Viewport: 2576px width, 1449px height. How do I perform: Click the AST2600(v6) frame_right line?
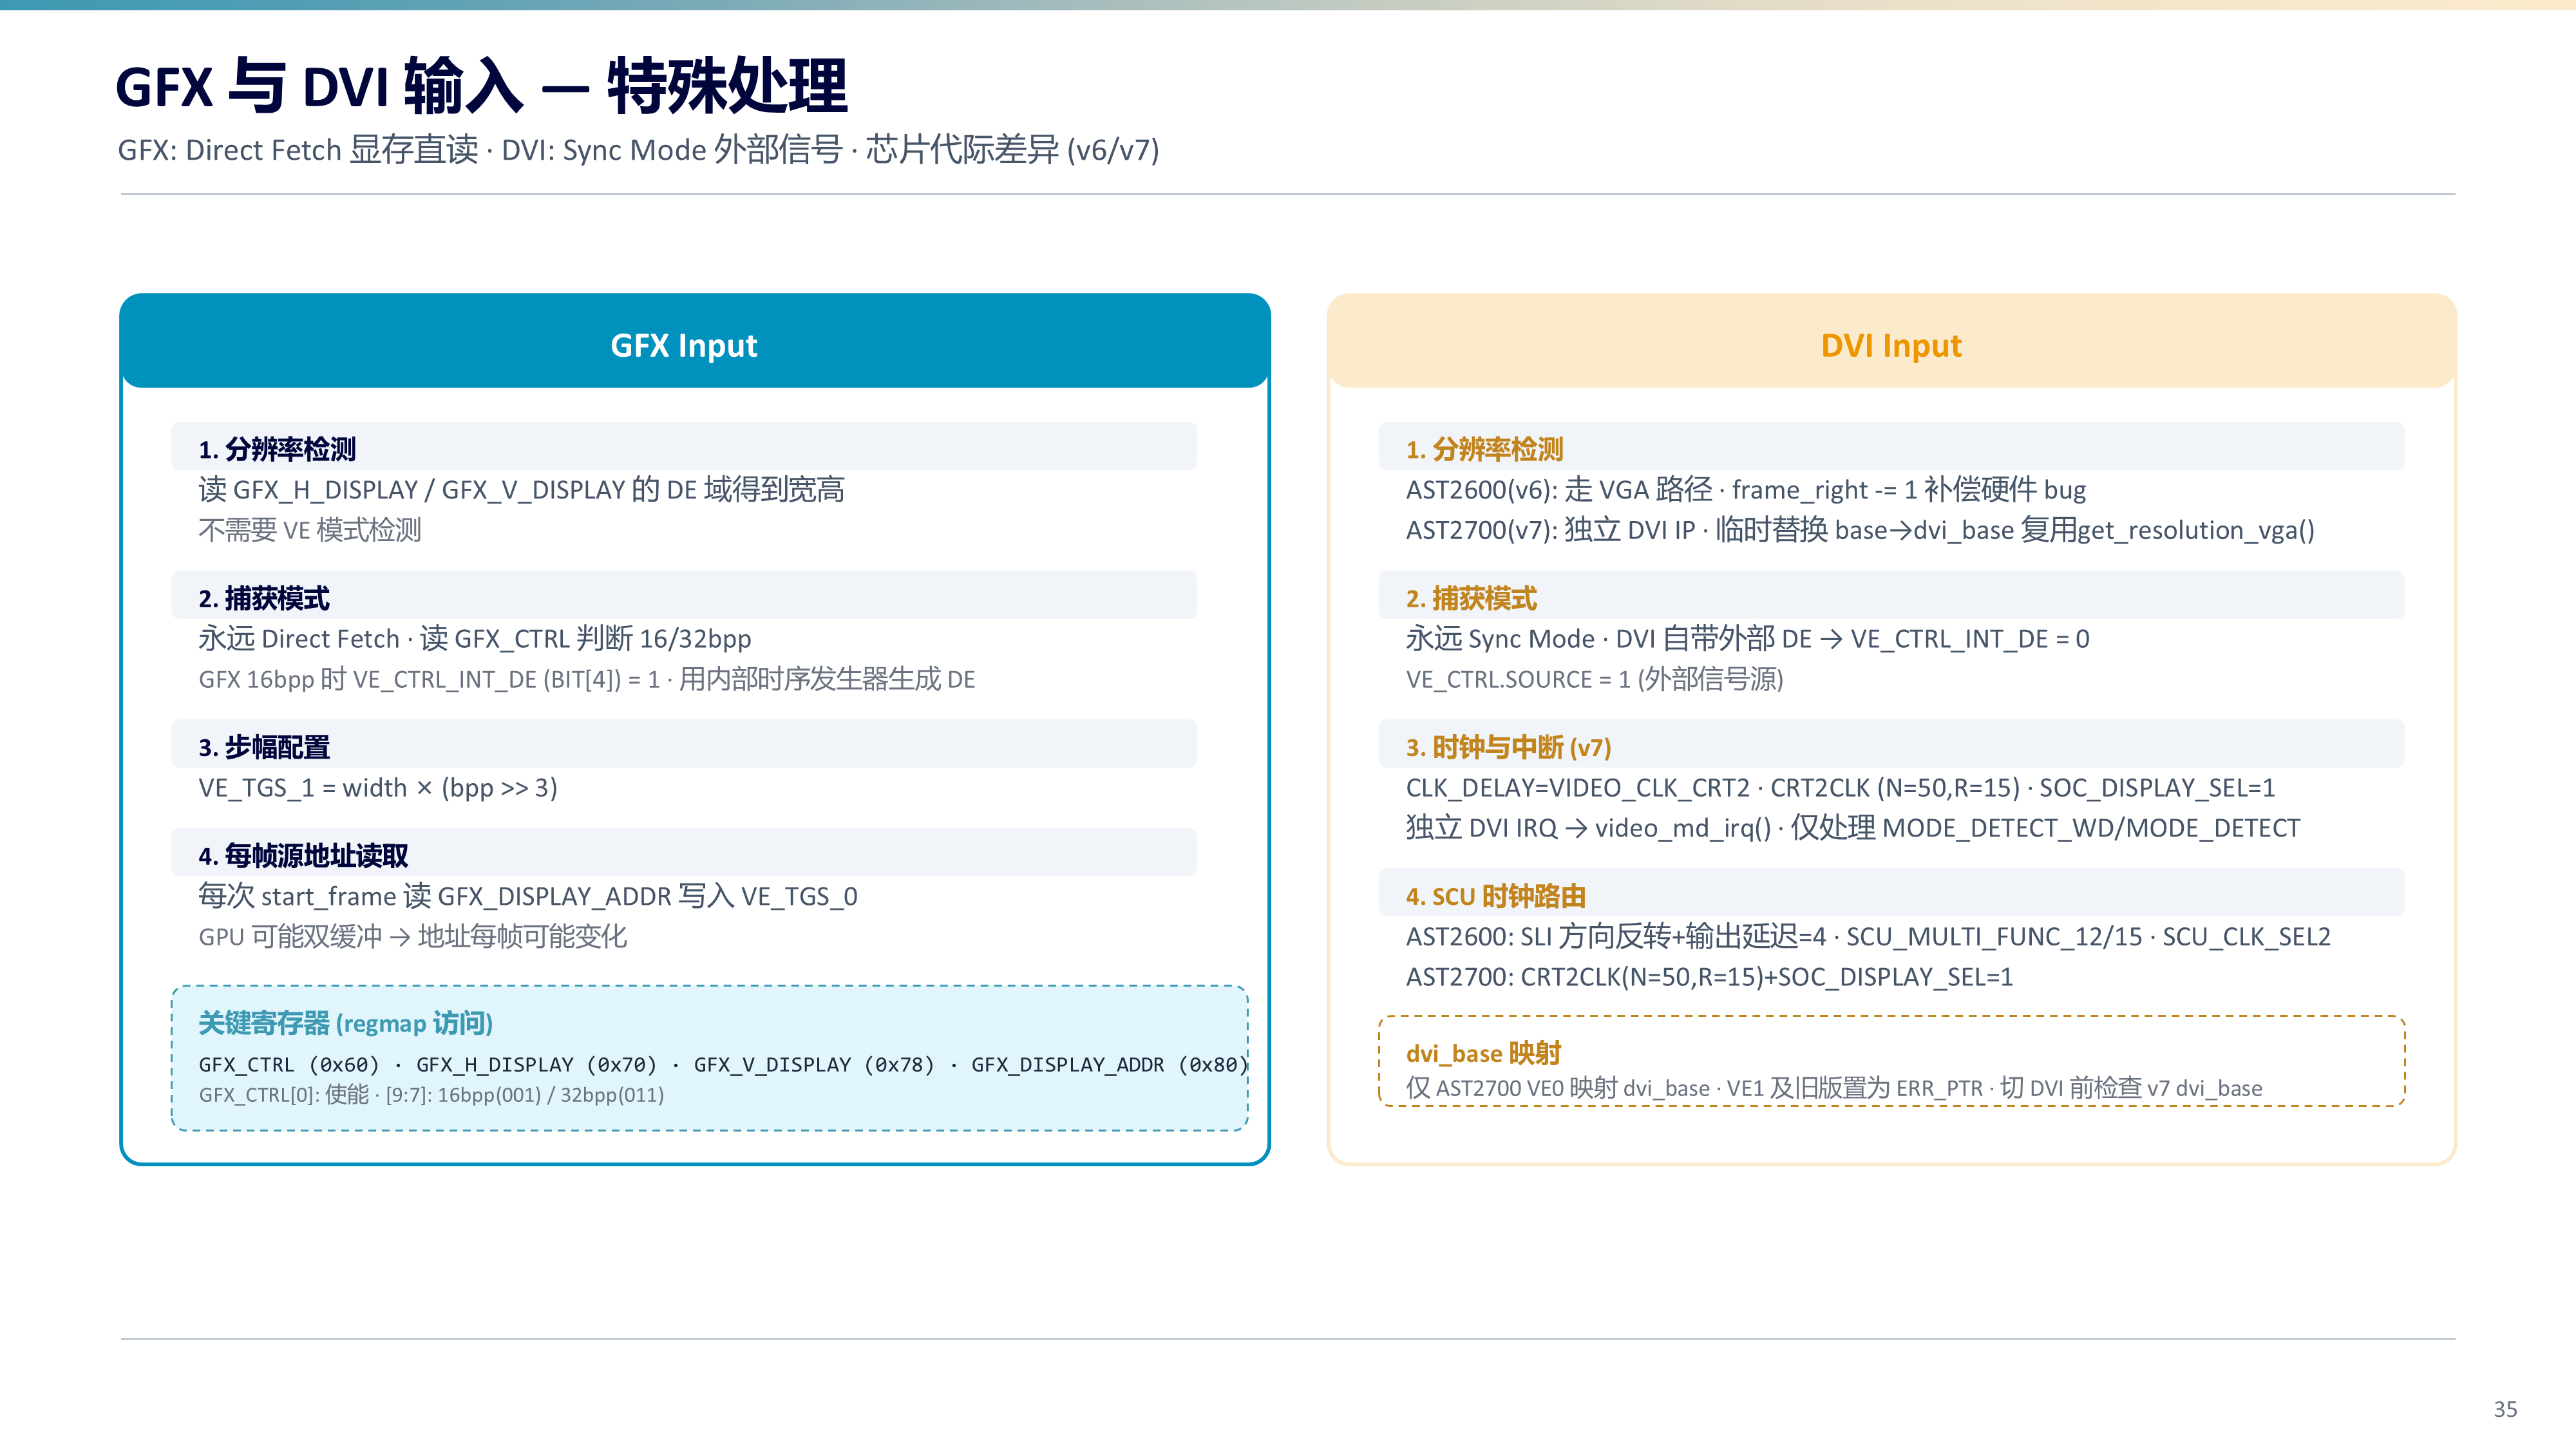[x=1745, y=490]
